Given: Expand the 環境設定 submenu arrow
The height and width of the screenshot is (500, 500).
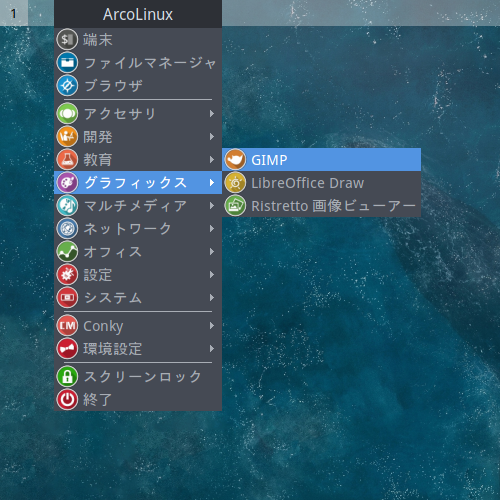Looking at the screenshot, I should [x=212, y=349].
